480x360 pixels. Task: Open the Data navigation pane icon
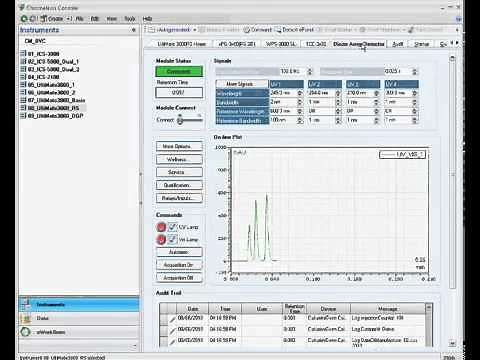coord(26,318)
